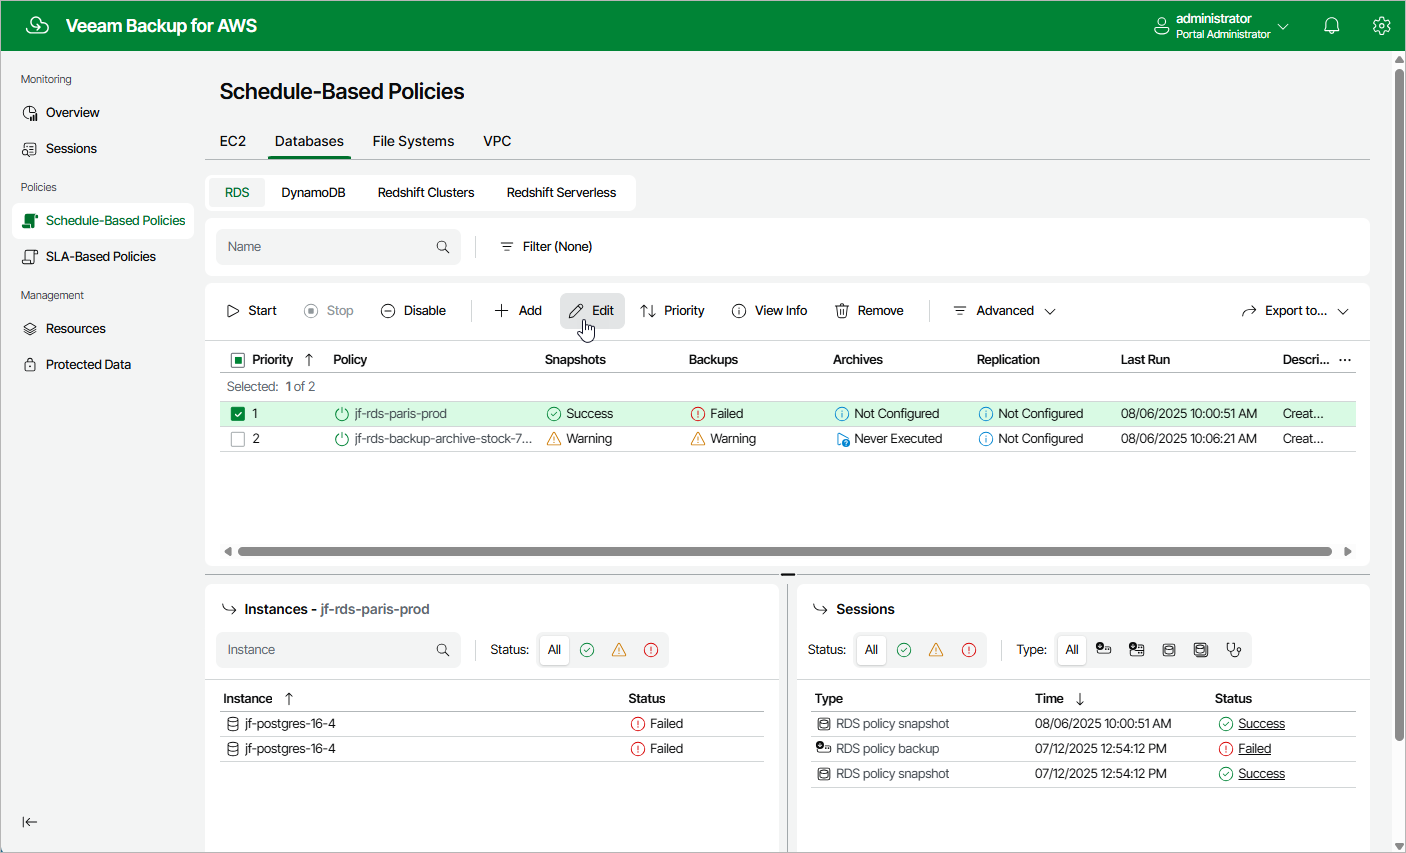Filter sessions by snapshot type icon
The height and width of the screenshot is (853, 1406).
(x=1169, y=650)
